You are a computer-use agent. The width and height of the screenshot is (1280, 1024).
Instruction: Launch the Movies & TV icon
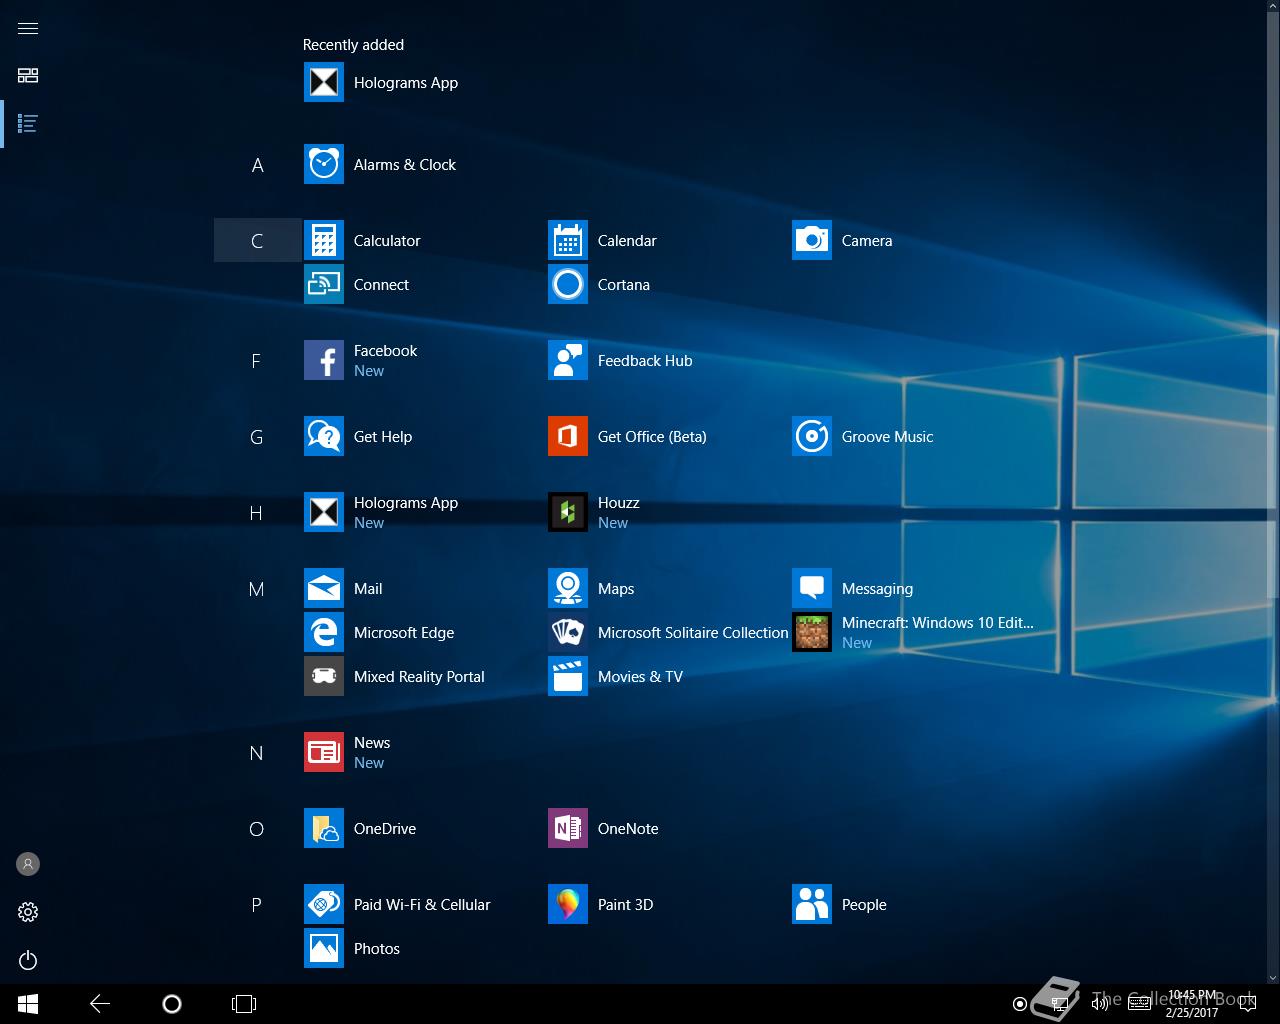point(568,676)
